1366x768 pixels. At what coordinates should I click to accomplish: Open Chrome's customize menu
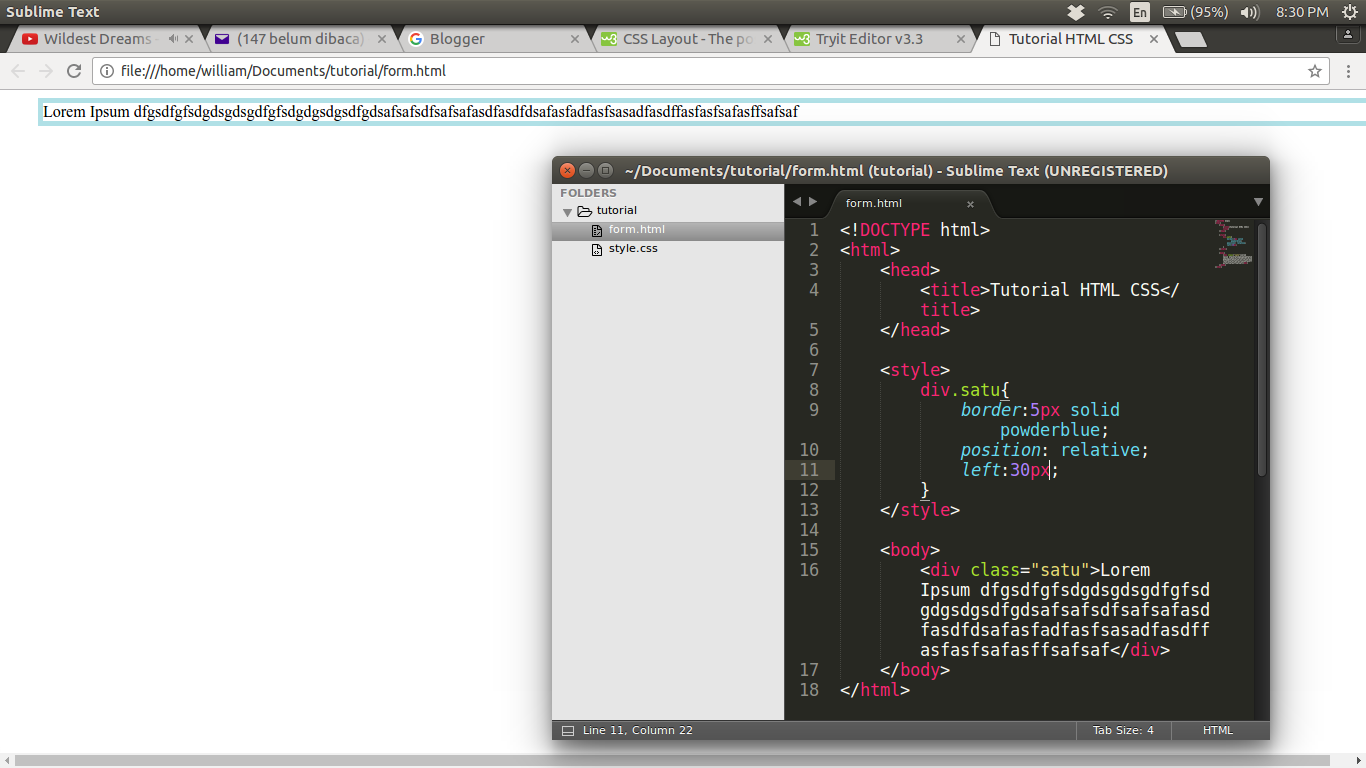[1348, 71]
